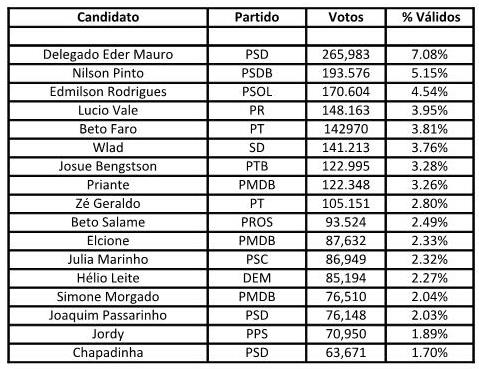Image resolution: width=479 pixels, height=369 pixels.
Task: Click the PROS party cell
Action: pos(257,222)
